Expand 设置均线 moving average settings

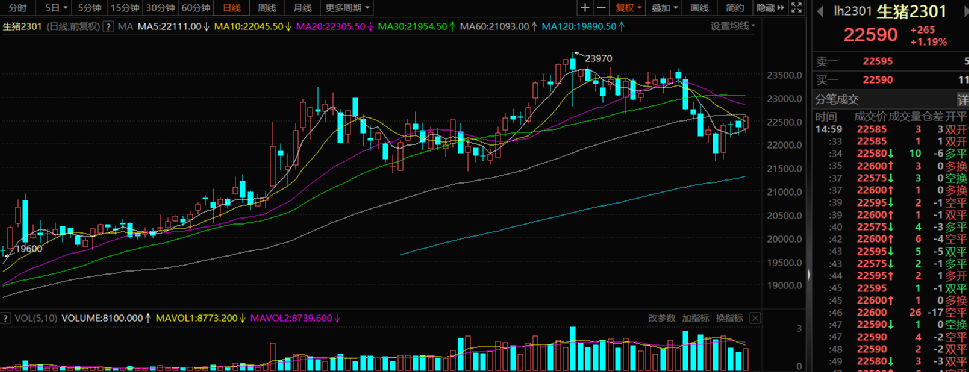[732, 26]
